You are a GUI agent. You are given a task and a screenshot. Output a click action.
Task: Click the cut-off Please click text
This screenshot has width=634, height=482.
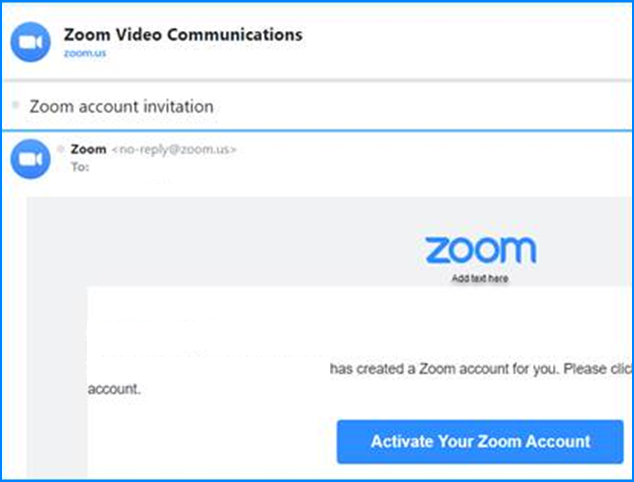click(598, 369)
